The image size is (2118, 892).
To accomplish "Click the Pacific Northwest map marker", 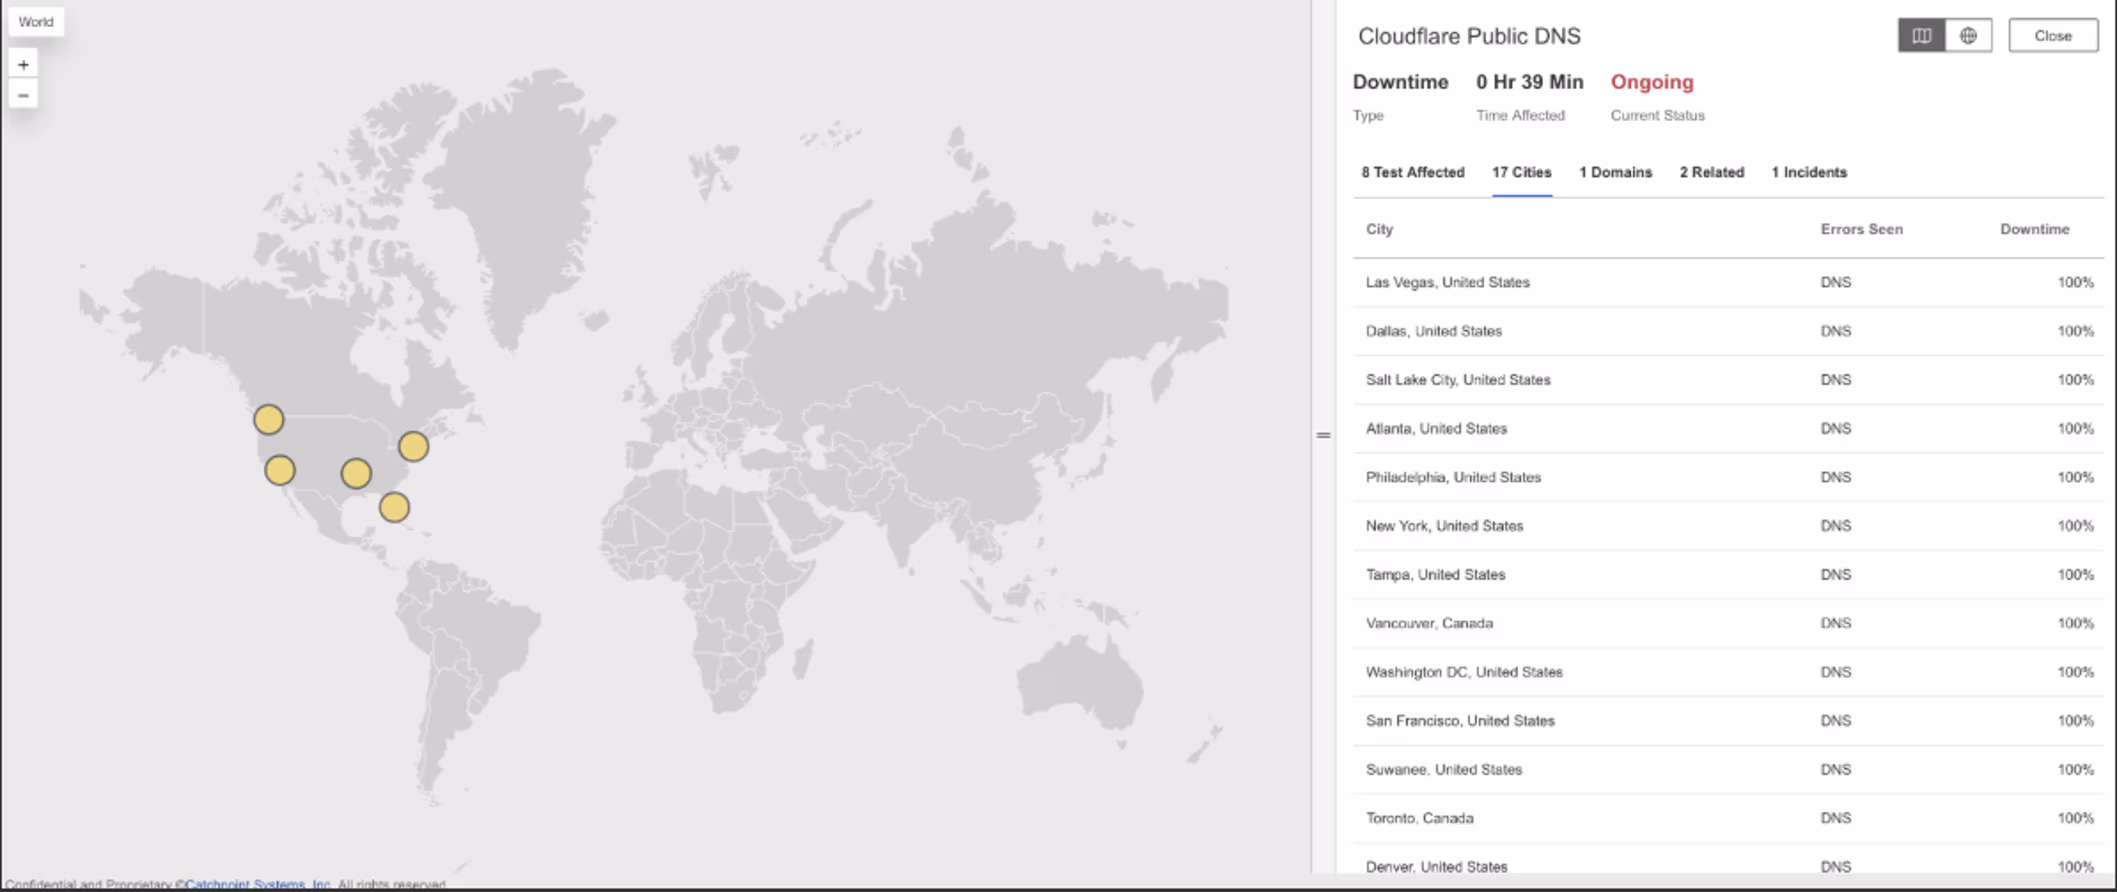I will coord(268,419).
